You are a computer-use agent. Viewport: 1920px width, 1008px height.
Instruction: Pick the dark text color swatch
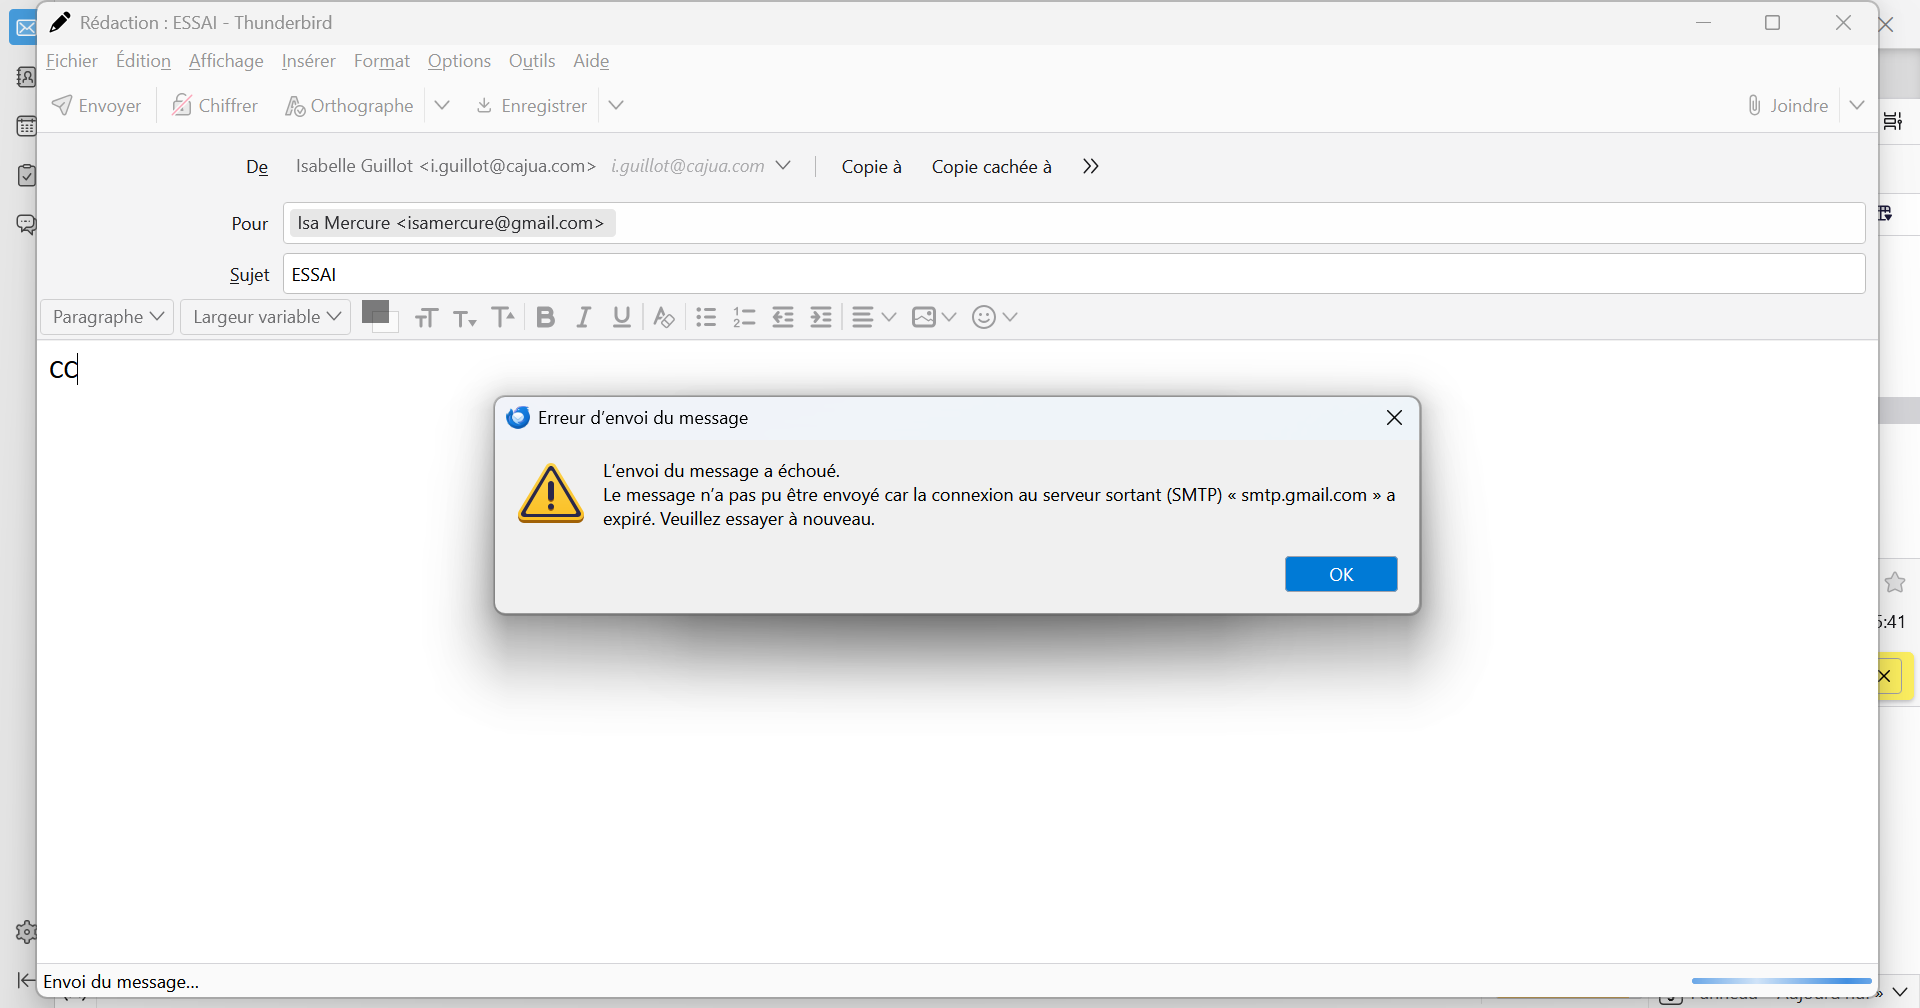click(x=374, y=310)
